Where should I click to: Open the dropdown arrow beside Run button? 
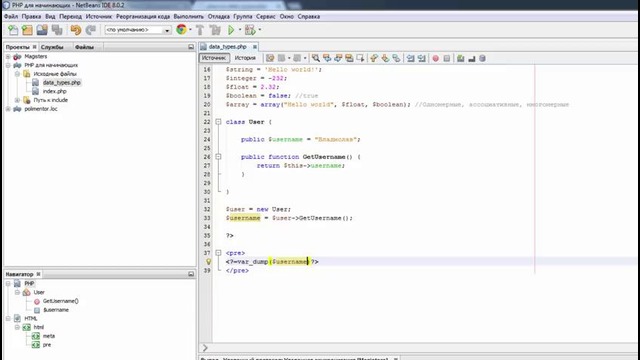240,30
